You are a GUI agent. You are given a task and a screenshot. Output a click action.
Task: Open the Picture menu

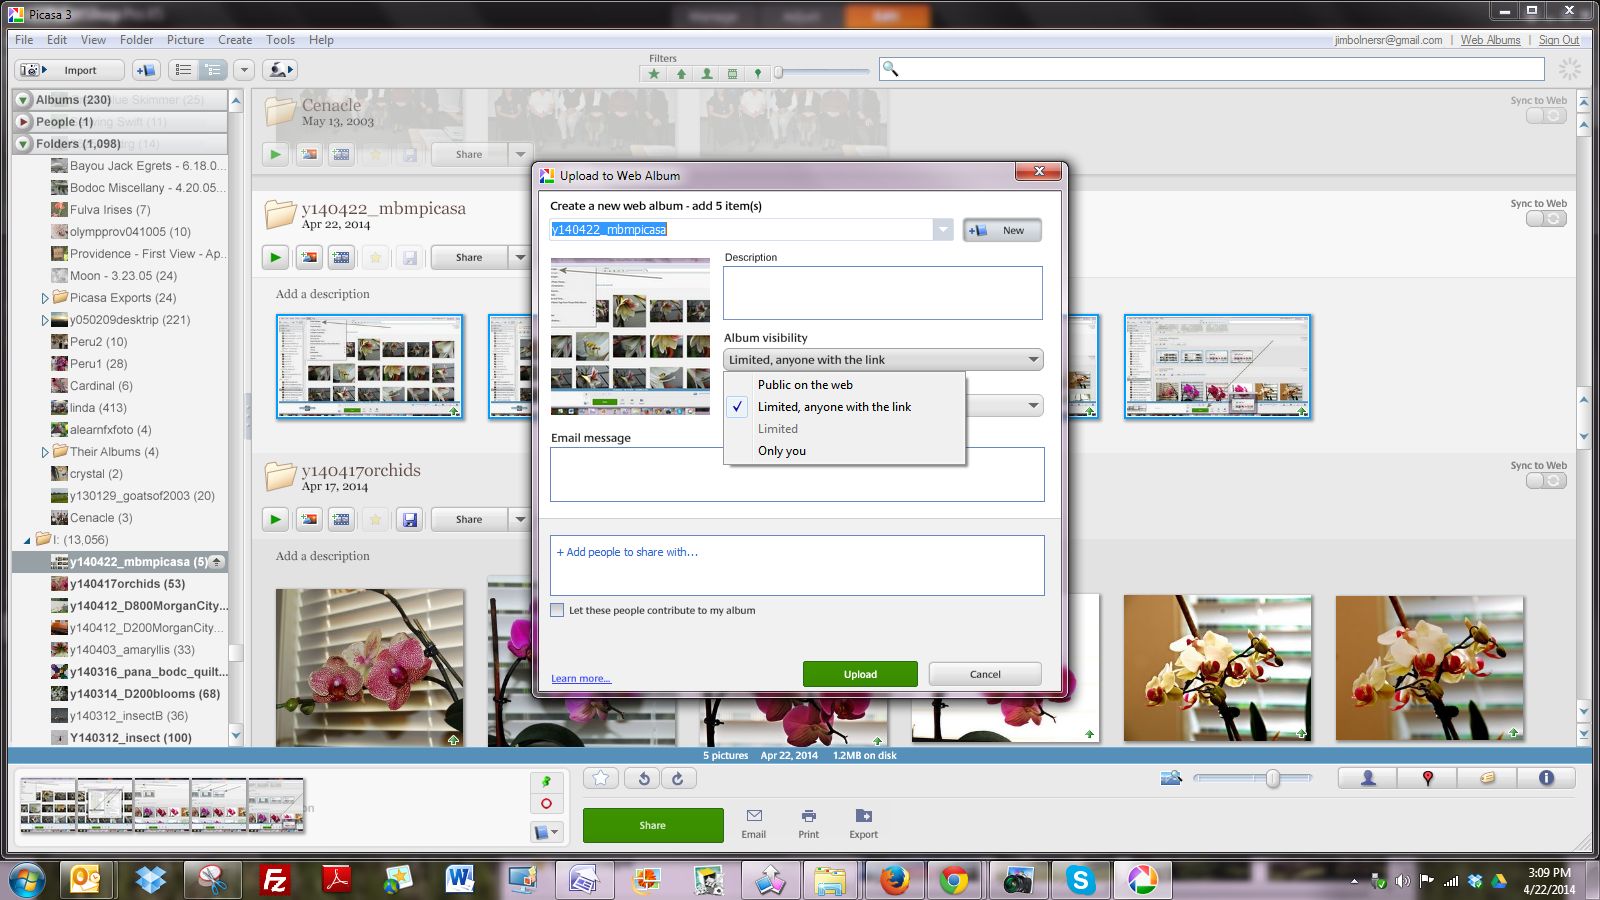click(x=185, y=40)
